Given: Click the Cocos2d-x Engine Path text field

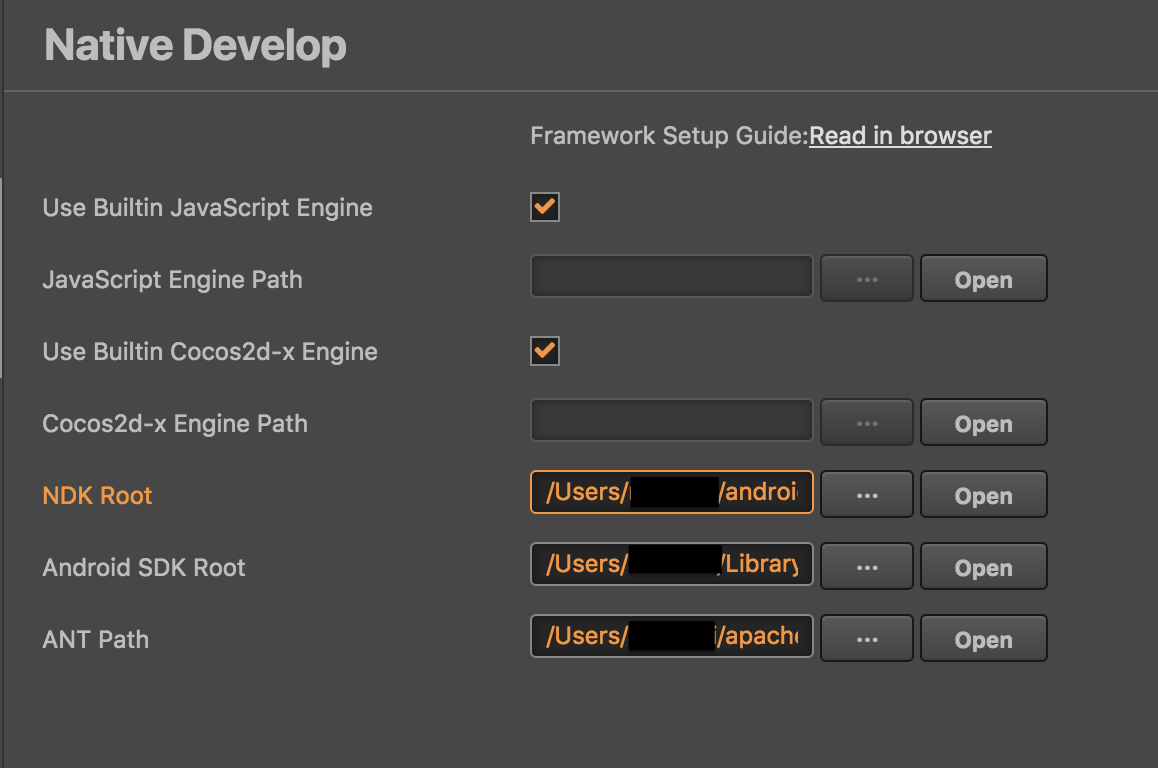Looking at the screenshot, I should click(671, 422).
